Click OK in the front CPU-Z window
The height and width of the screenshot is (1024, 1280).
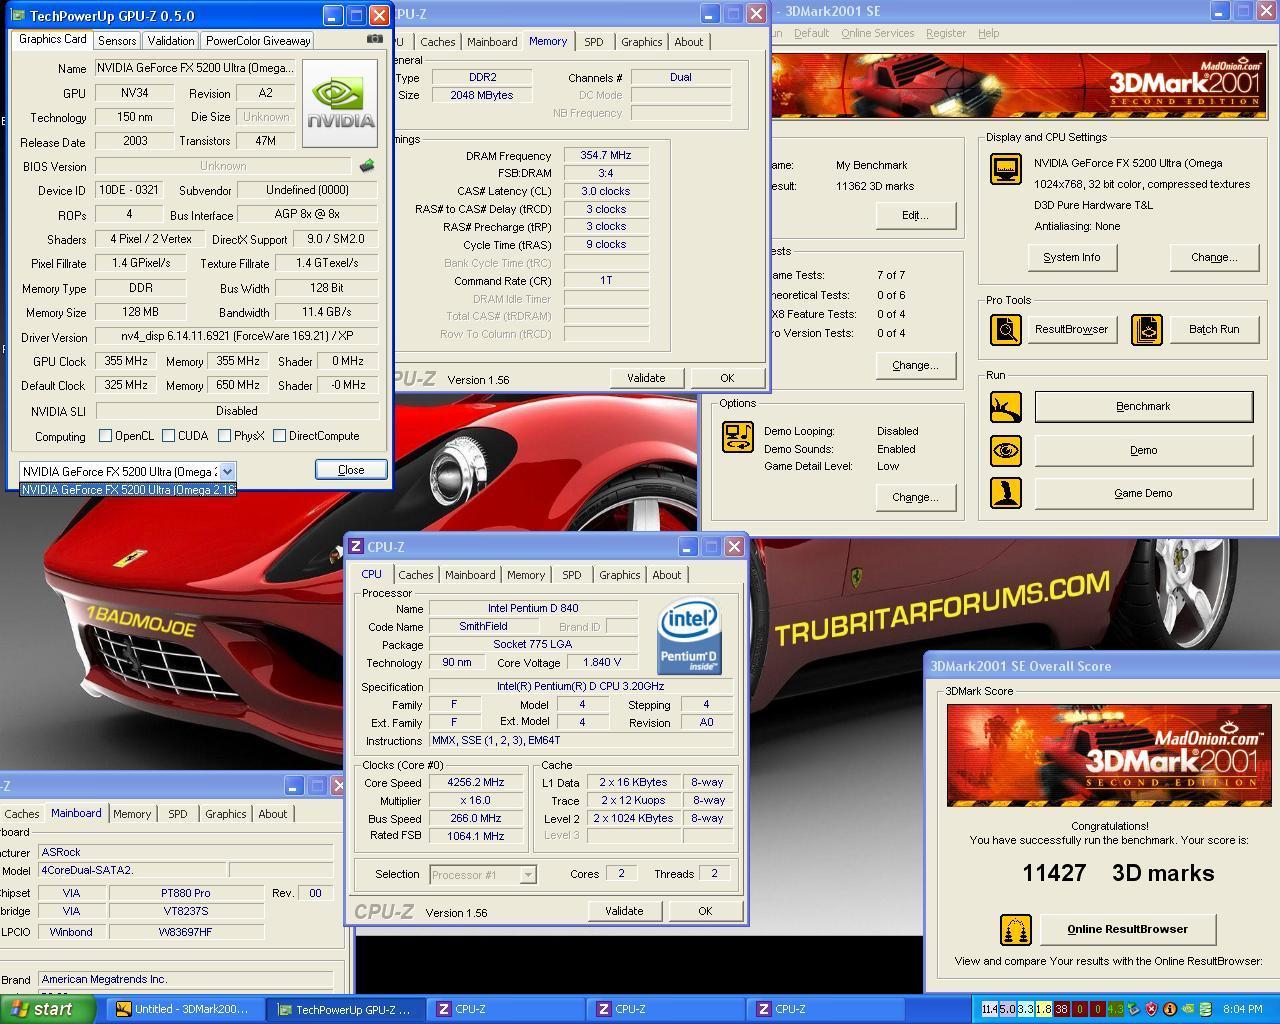click(705, 911)
